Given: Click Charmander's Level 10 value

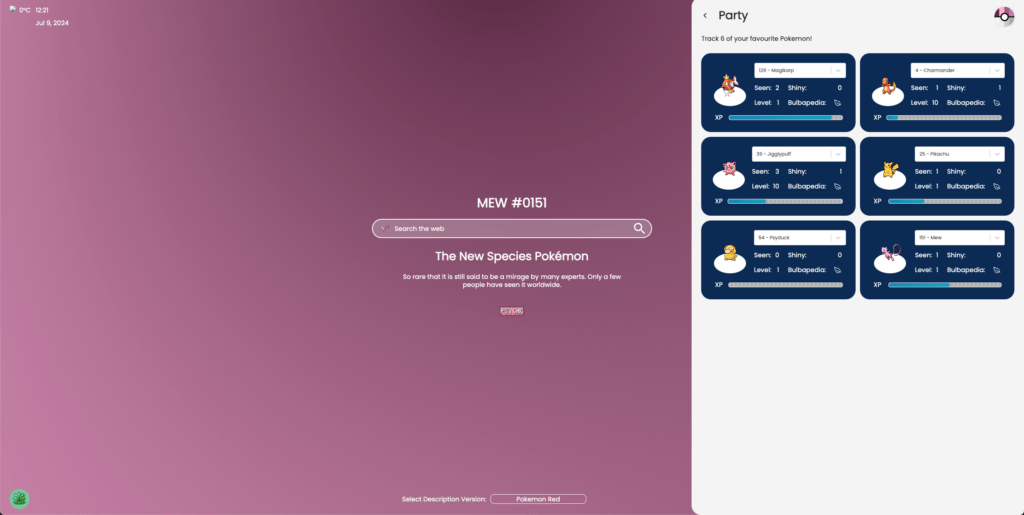Looking at the screenshot, I should (935, 103).
